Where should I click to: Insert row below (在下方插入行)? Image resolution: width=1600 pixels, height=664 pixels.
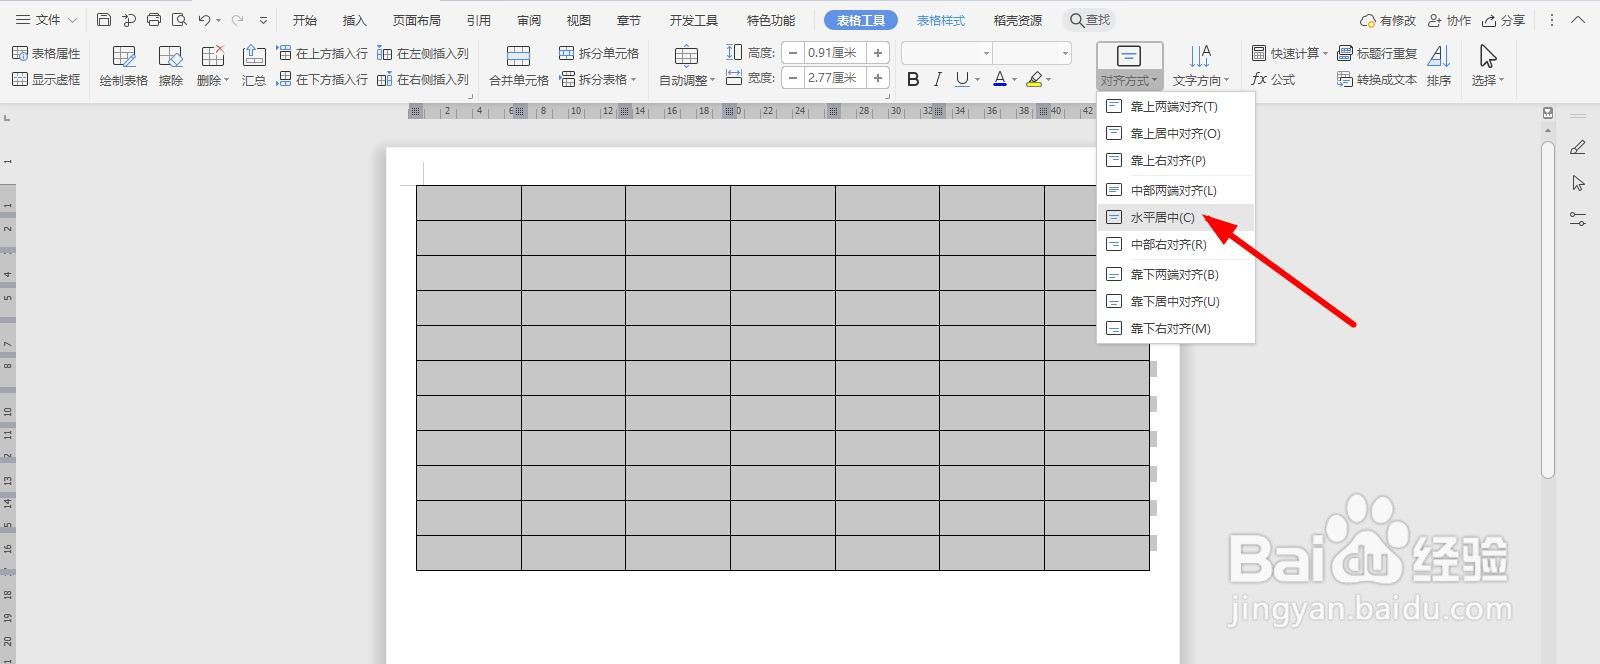[322, 79]
